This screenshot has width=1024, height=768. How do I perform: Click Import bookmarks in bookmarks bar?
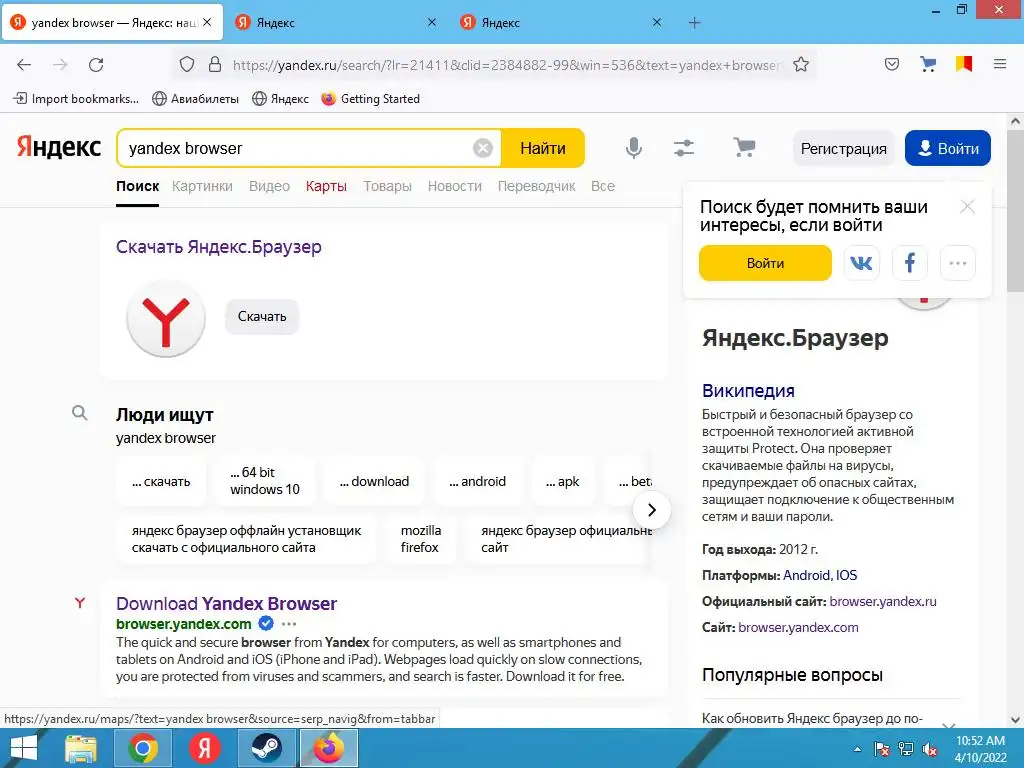click(76, 99)
